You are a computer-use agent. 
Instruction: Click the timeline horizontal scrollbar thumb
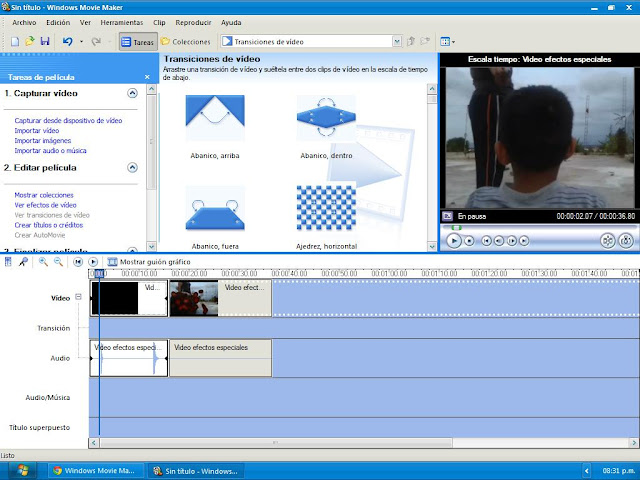276,443
